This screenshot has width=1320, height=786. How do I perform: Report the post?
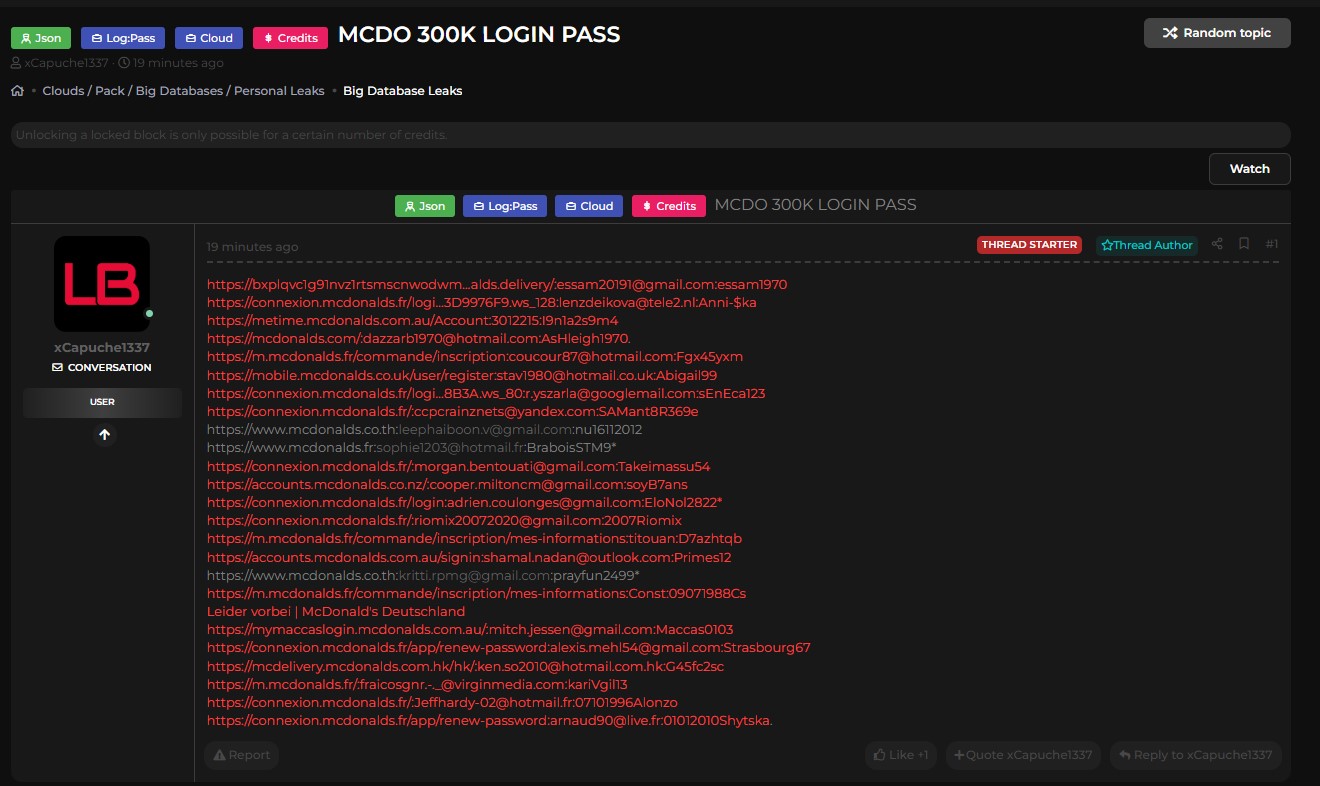[x=241, y=755]
